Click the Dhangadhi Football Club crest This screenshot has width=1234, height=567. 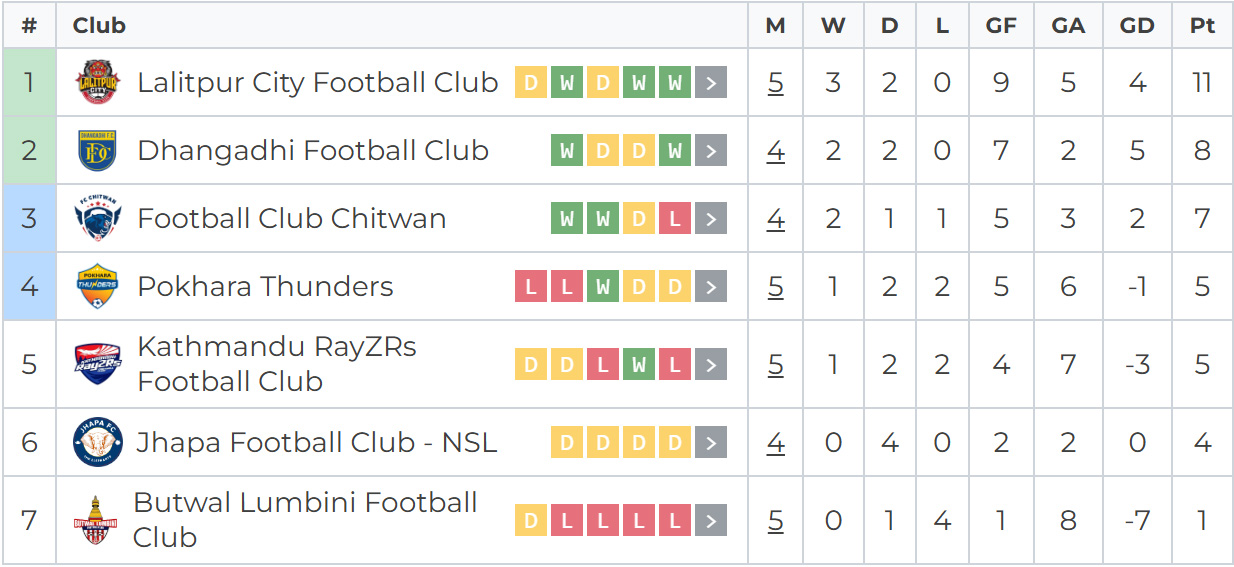click(x=98, y=151)
